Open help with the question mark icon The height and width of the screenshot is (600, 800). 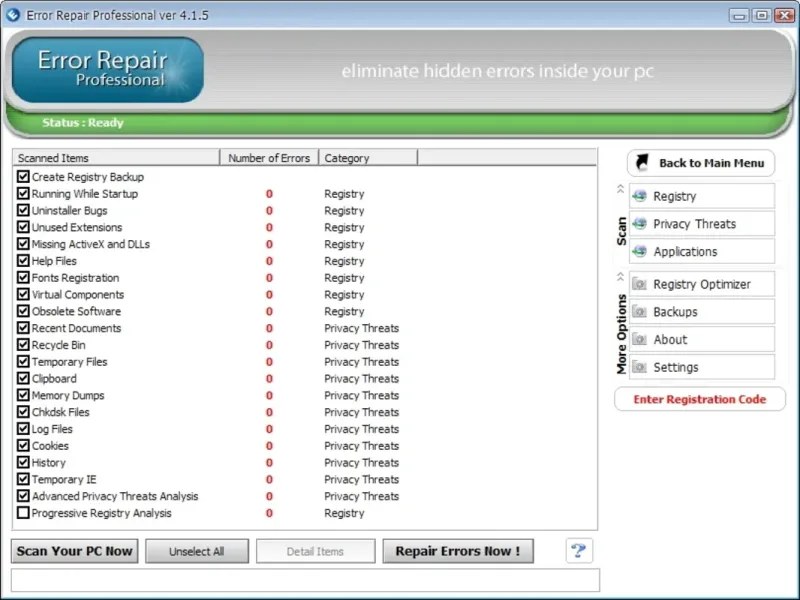tap(579, 551)
